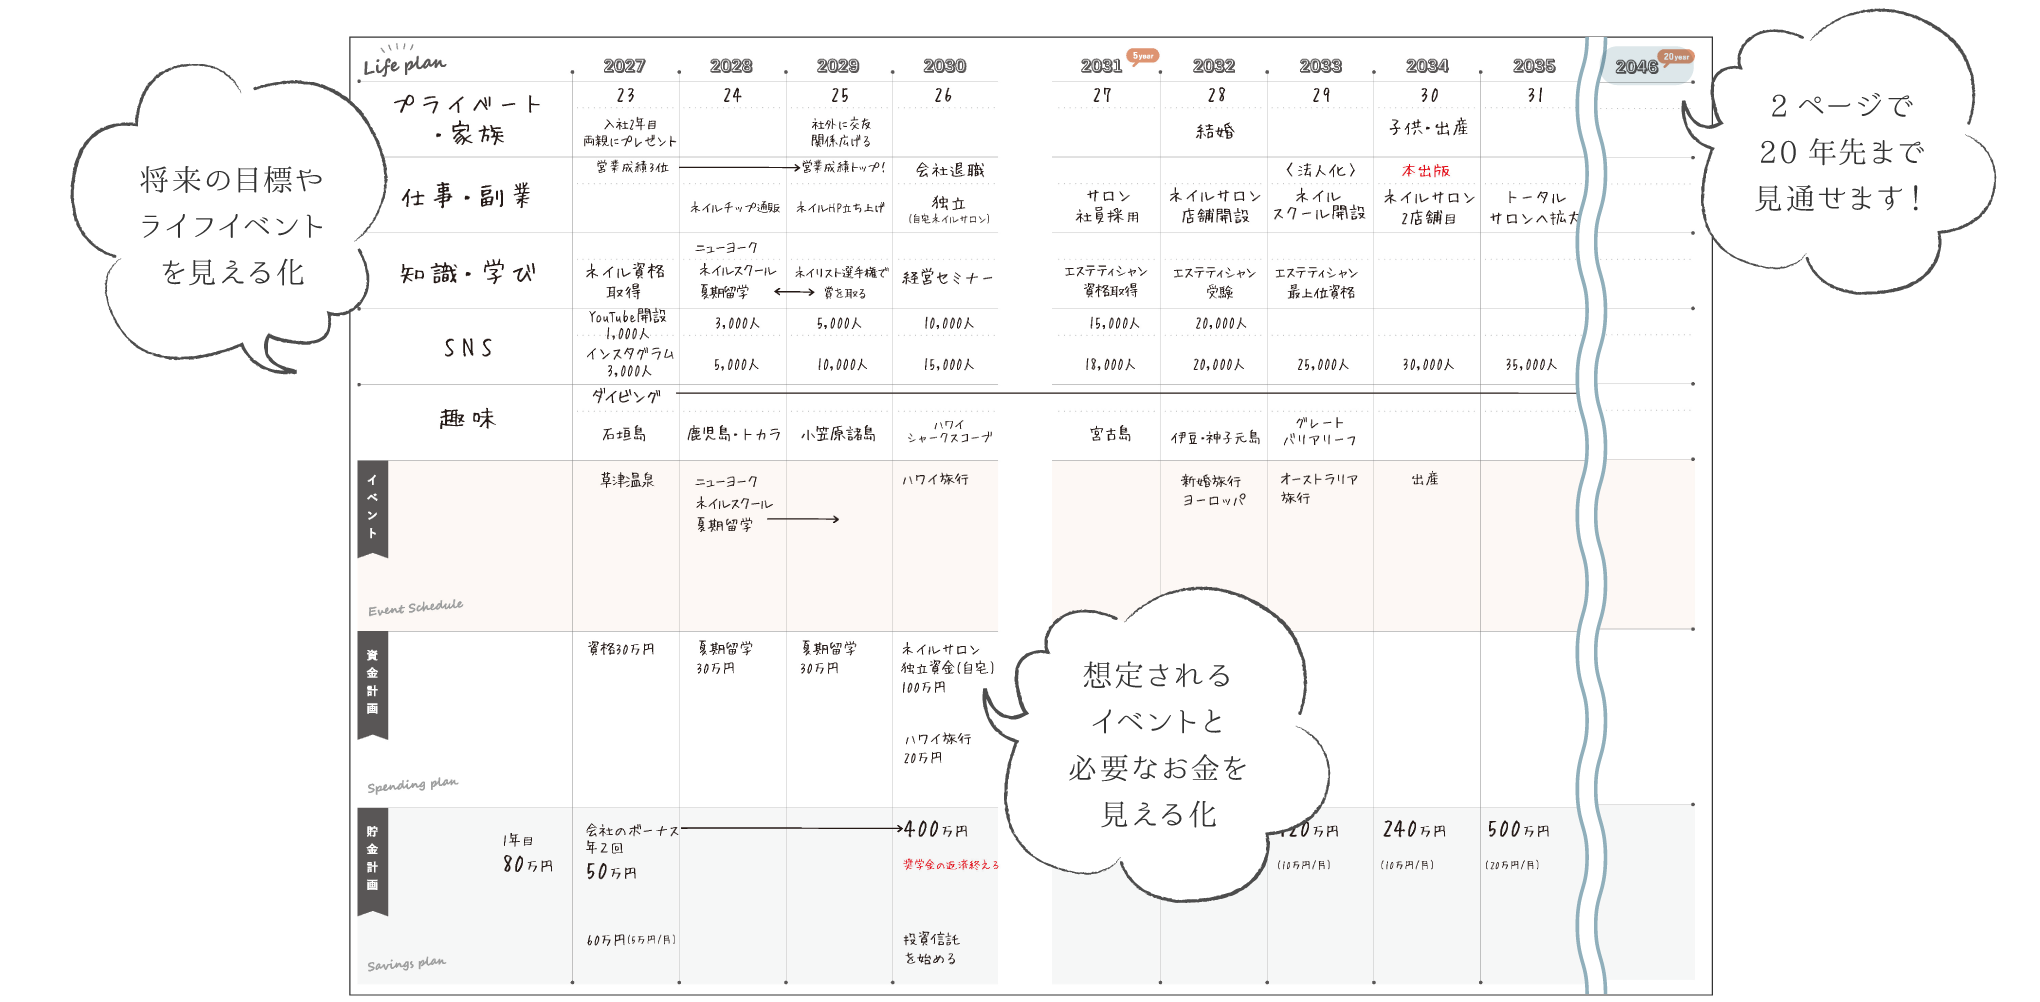Screen dimensions: 2040x1002
Task: Click the 新婚旅行 ヨーロッパ event entry
Action: pyautogui.click(x=1212, y=490)
